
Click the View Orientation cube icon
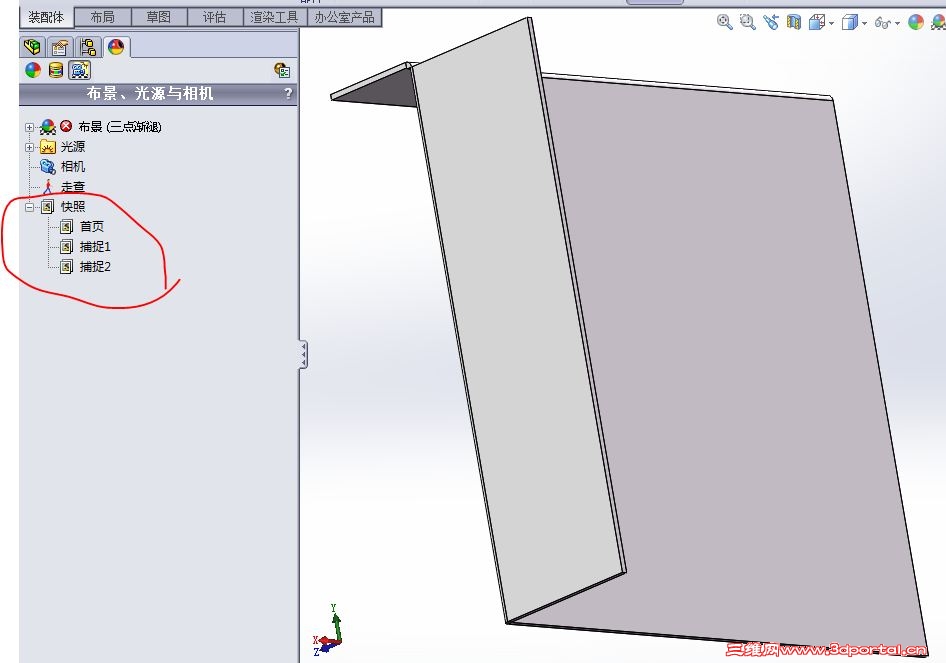click(817, 23)
